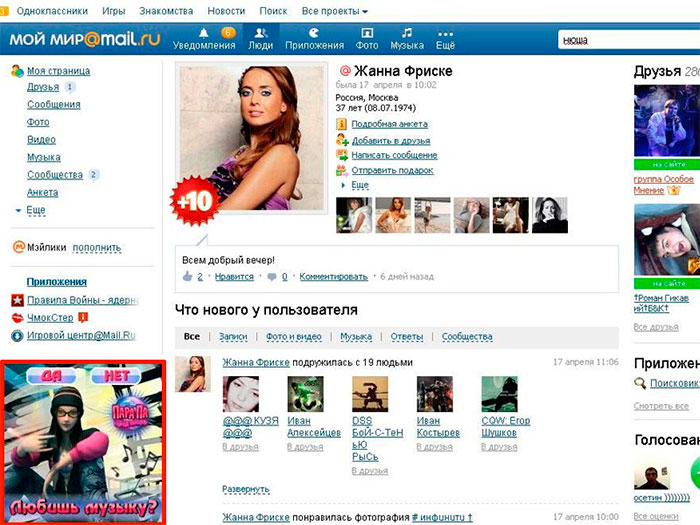Image resolution: width=700 pixels, height=525 pixels.
Task: Click the Моя страница colorful icon
Action: pos(17,71)
